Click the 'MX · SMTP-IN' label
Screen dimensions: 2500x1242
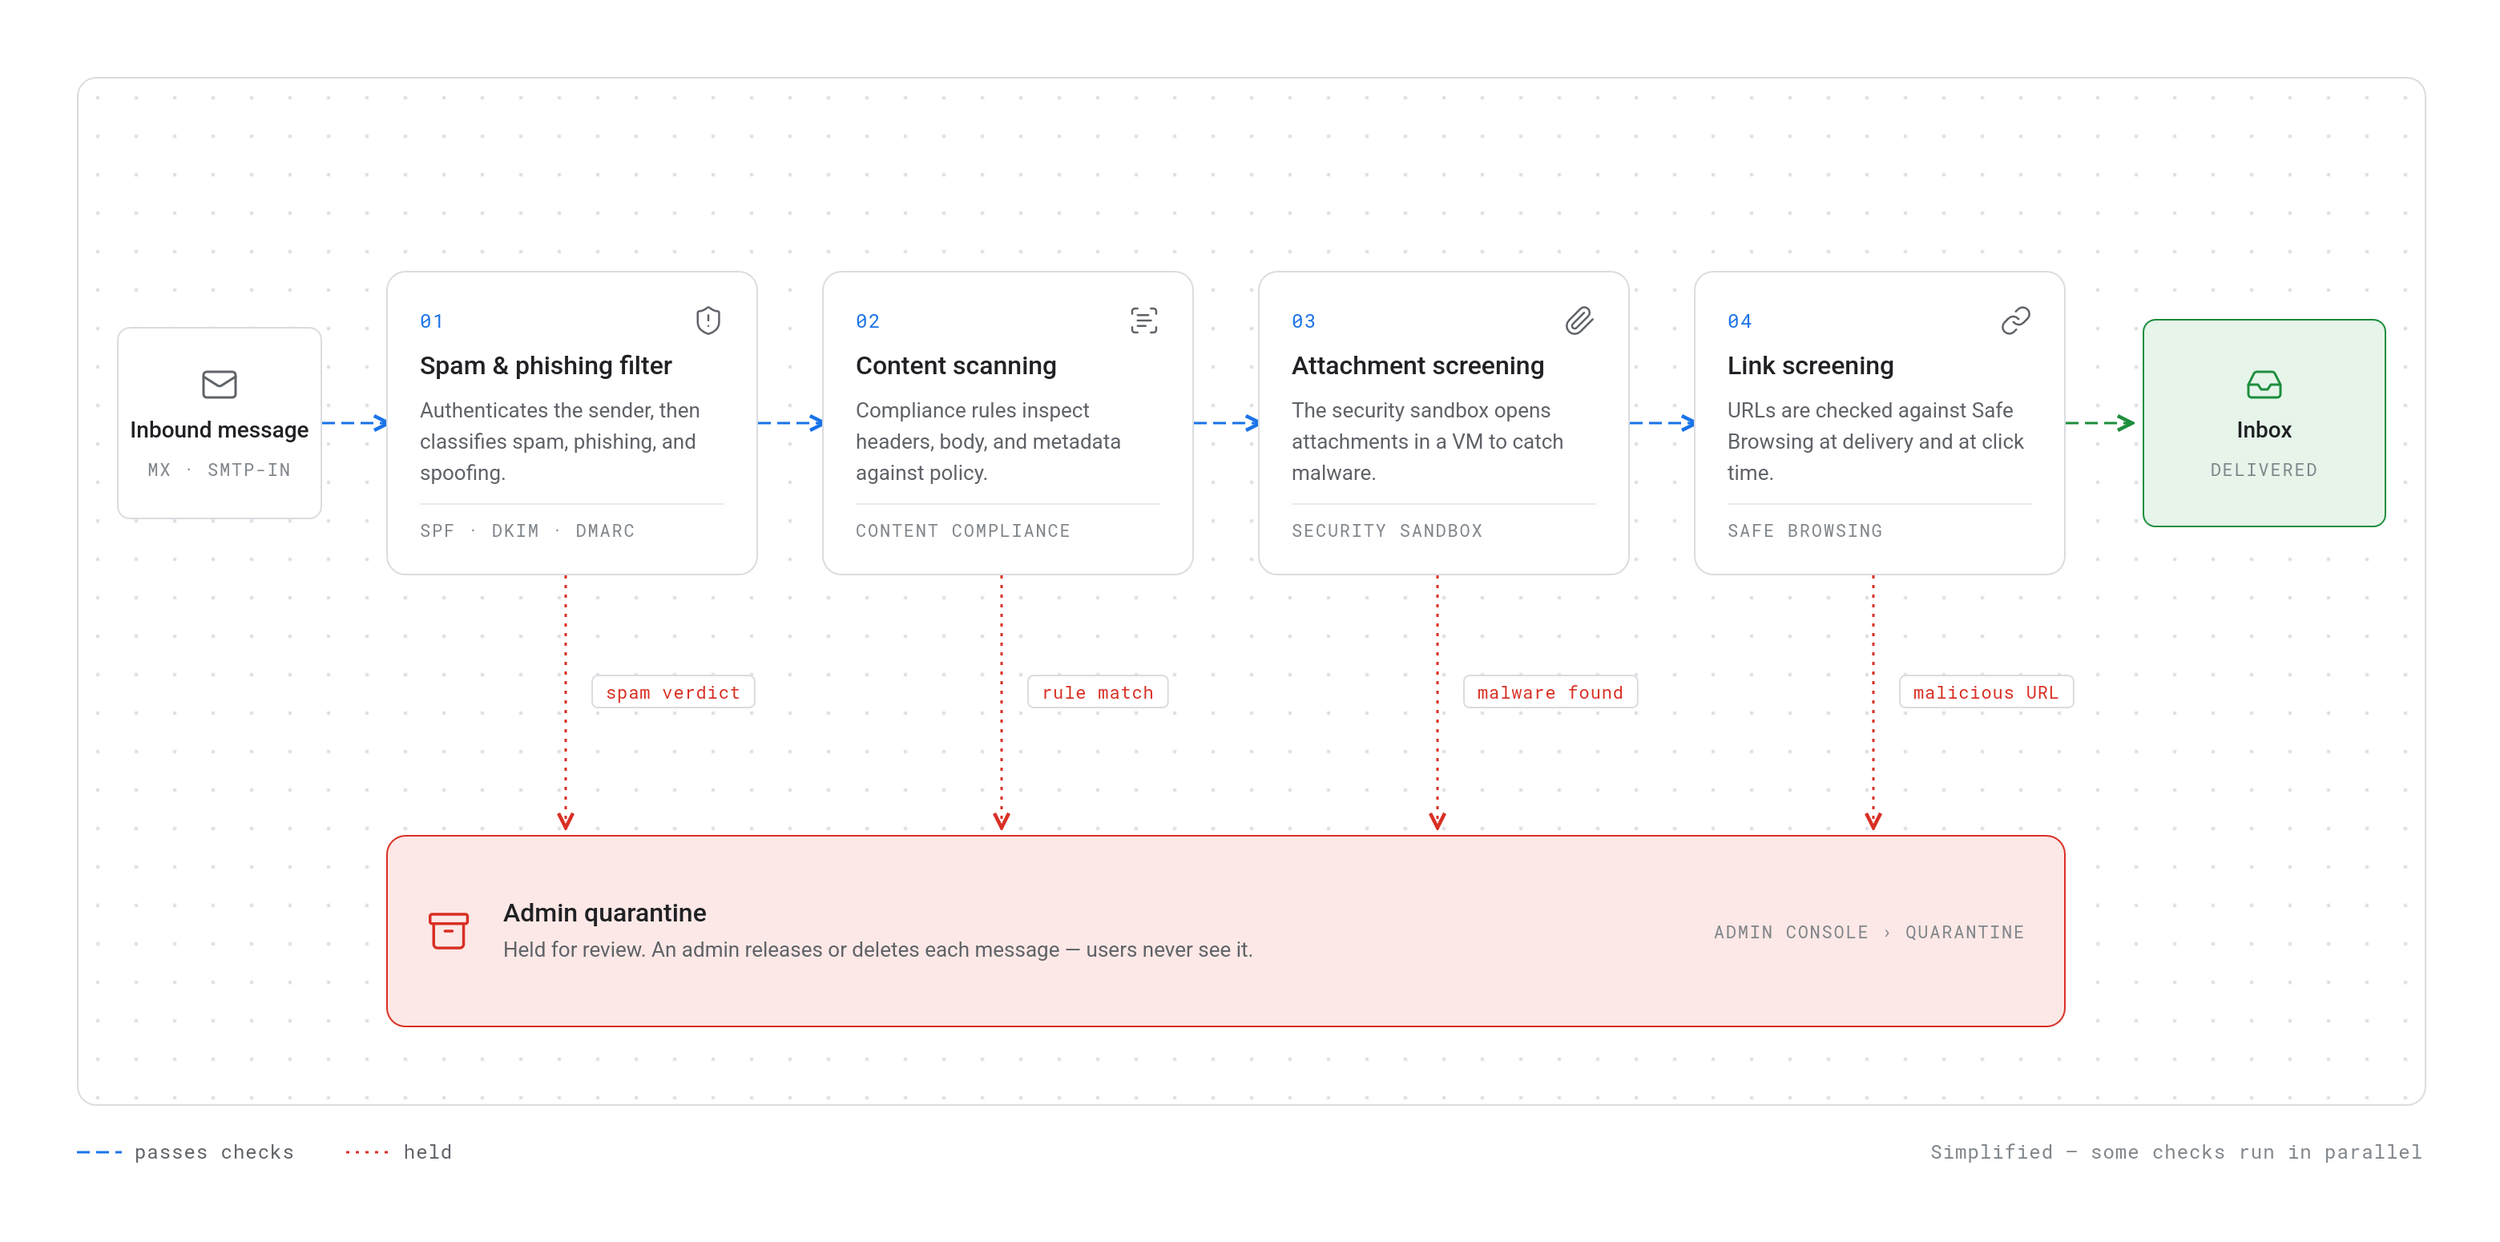click(219, 470)
